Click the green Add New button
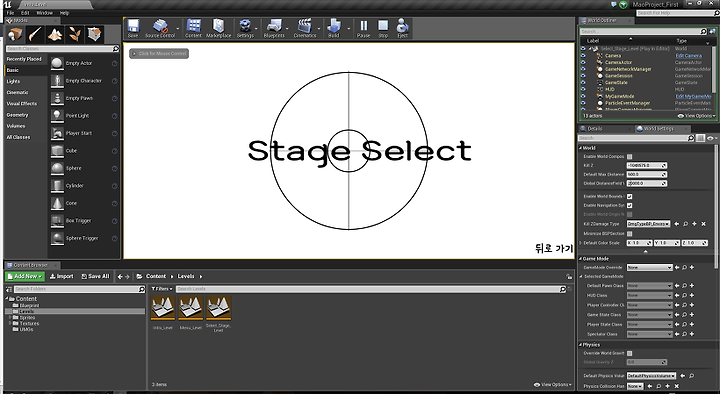 coord(25,276)
